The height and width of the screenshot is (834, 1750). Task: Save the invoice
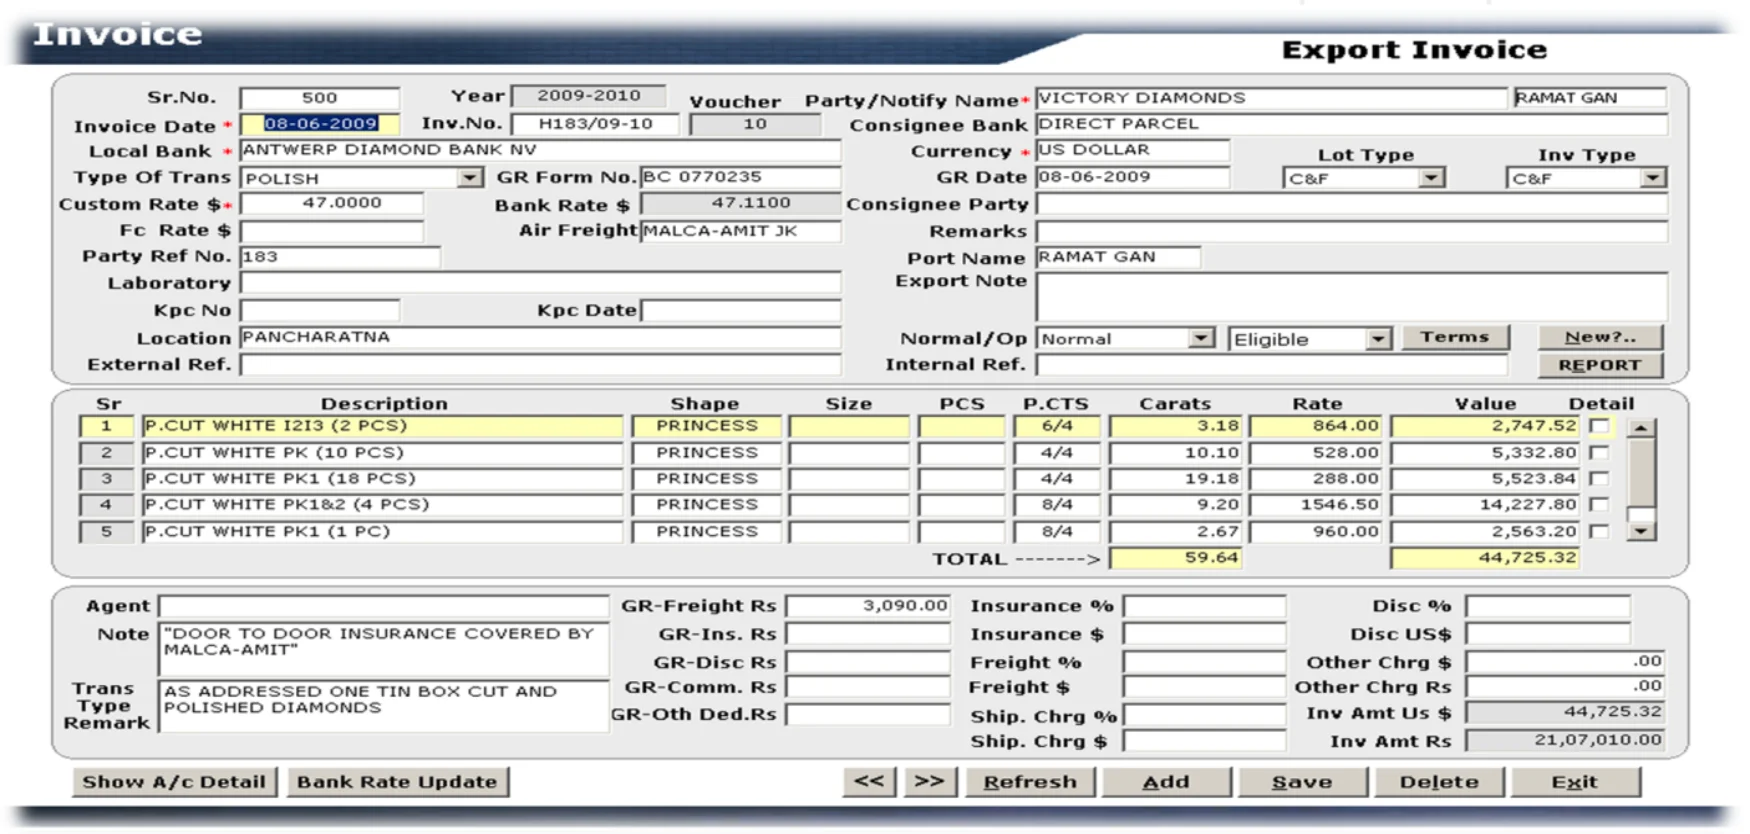pos(1302,782)
